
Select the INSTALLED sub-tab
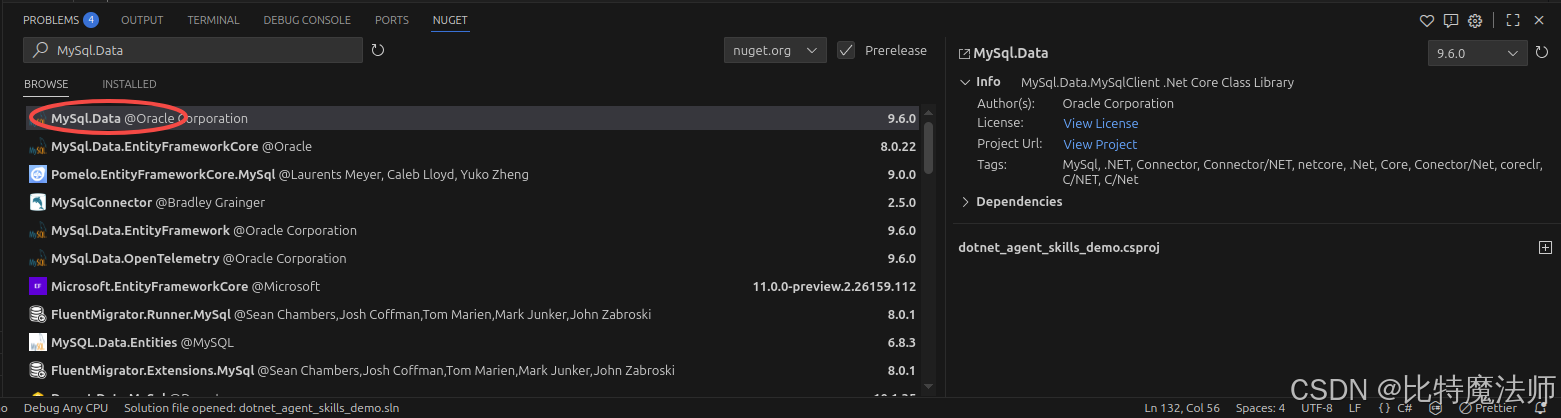click(x=129, y=84)
